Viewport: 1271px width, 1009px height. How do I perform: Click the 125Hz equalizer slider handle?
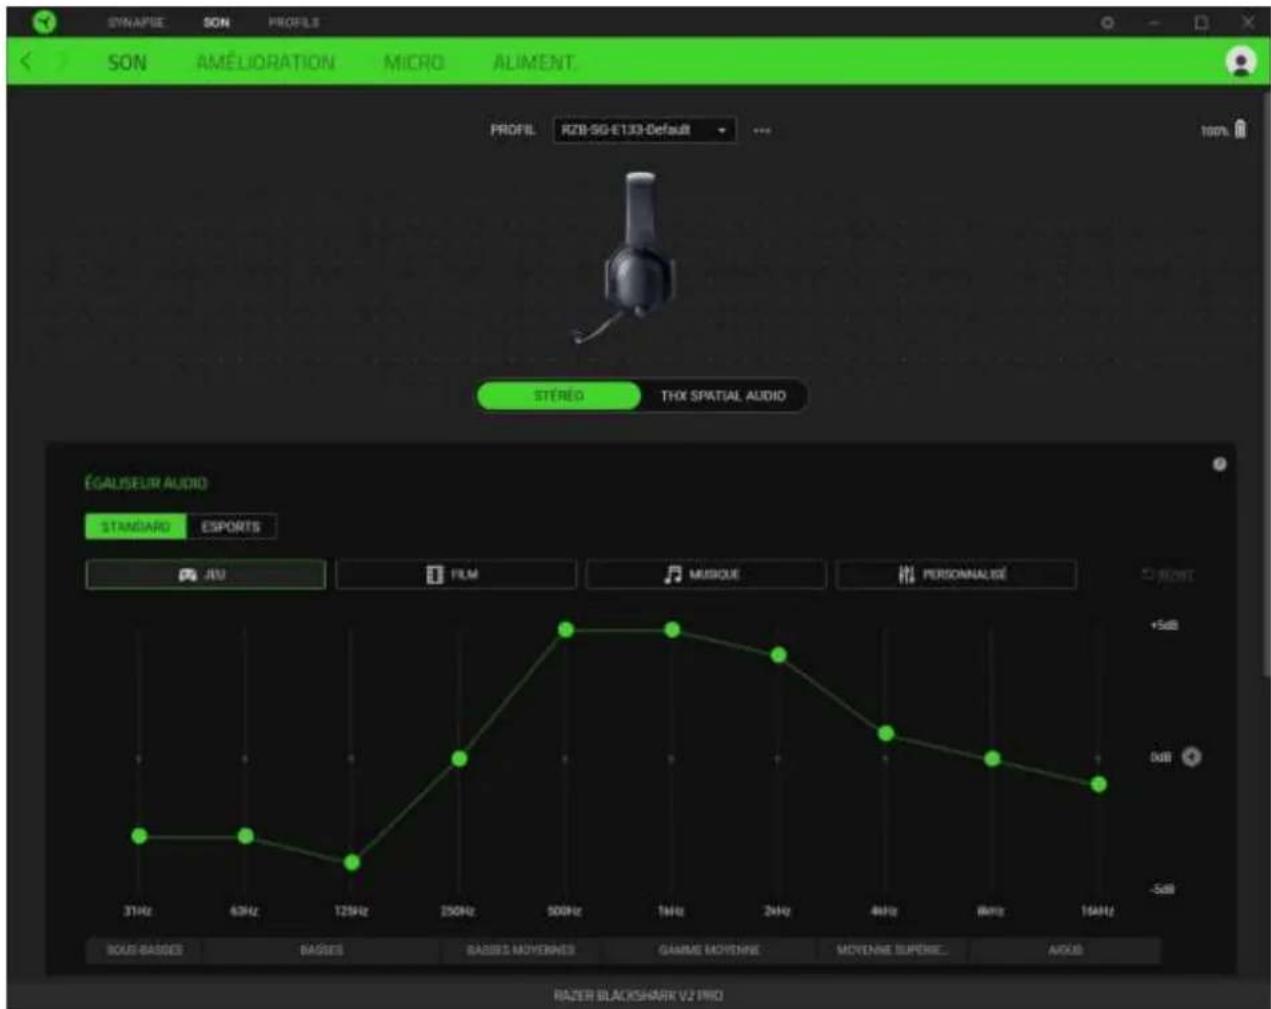click(352, 862)
